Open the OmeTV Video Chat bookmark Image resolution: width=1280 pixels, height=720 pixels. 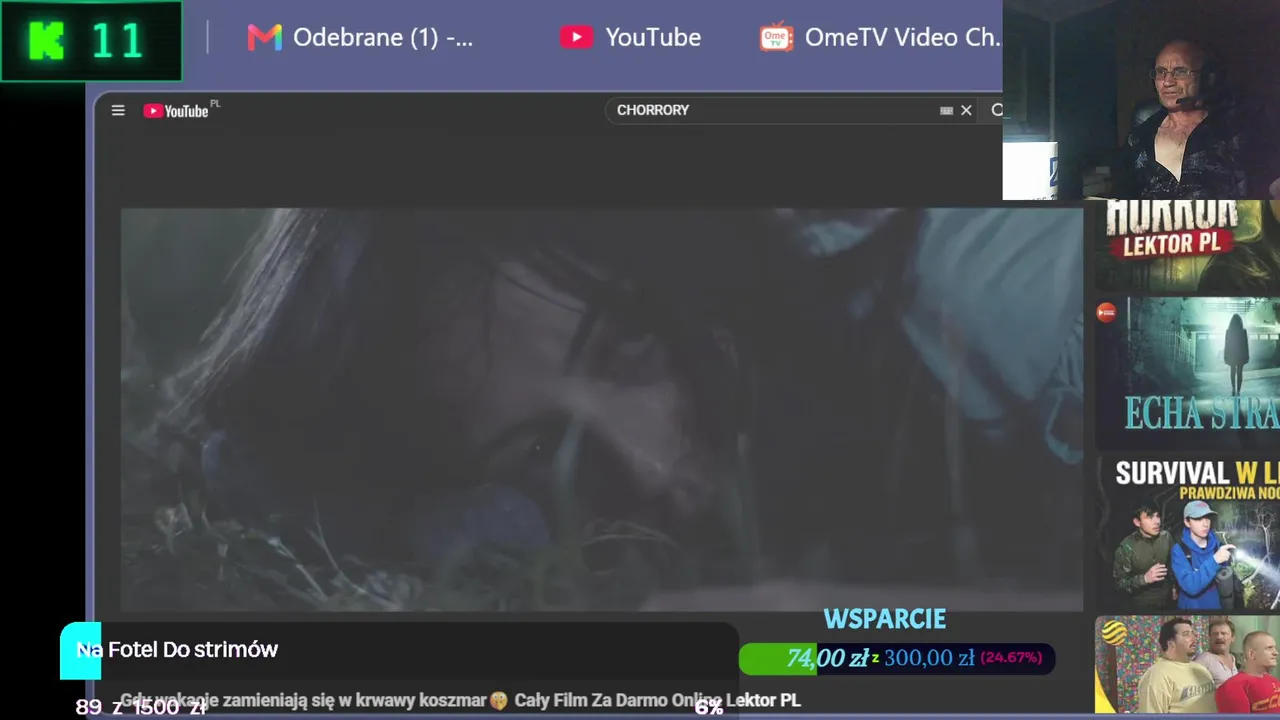tap(880, 38)
